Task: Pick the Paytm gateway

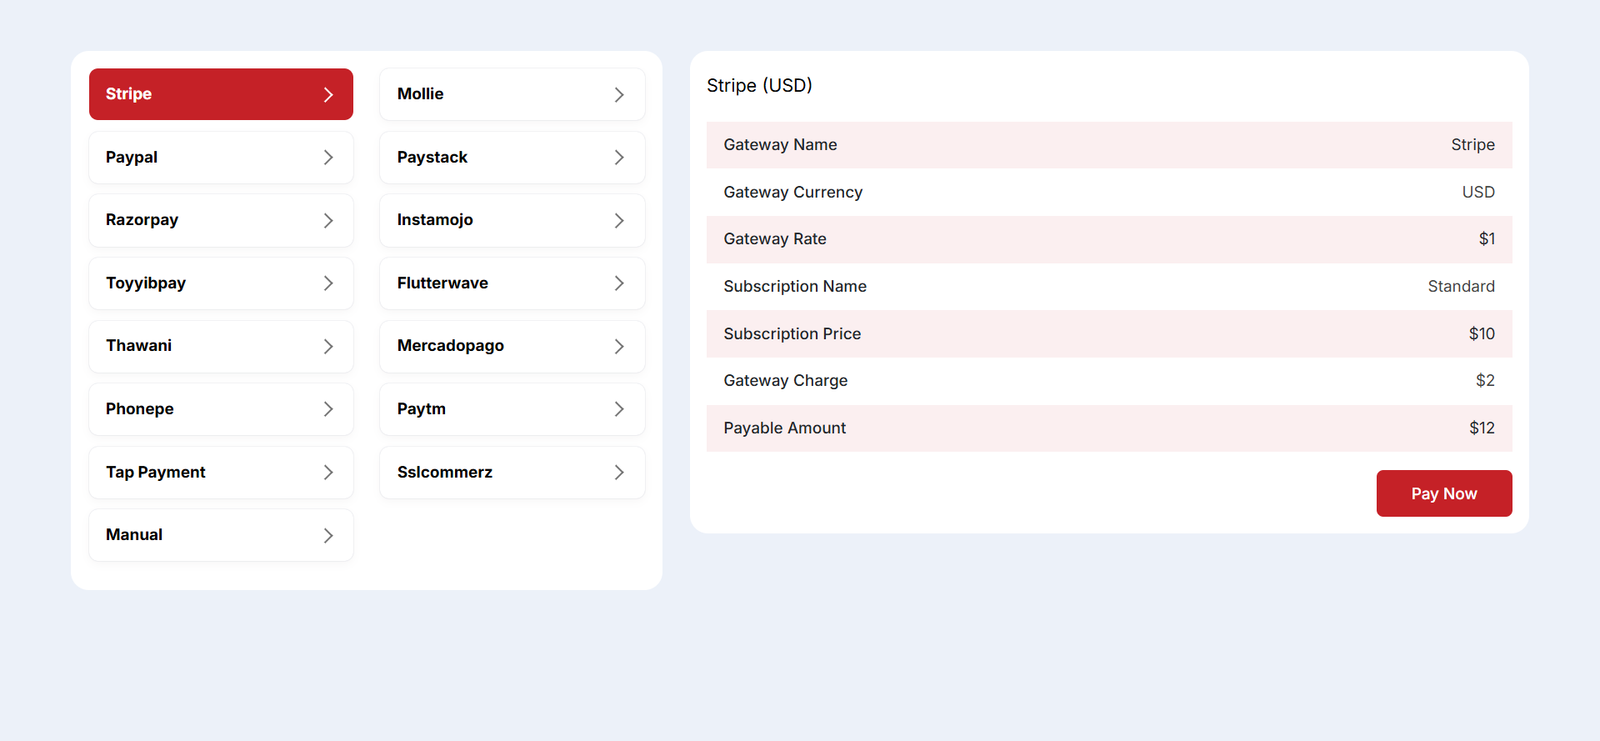Action: (511, 409)
